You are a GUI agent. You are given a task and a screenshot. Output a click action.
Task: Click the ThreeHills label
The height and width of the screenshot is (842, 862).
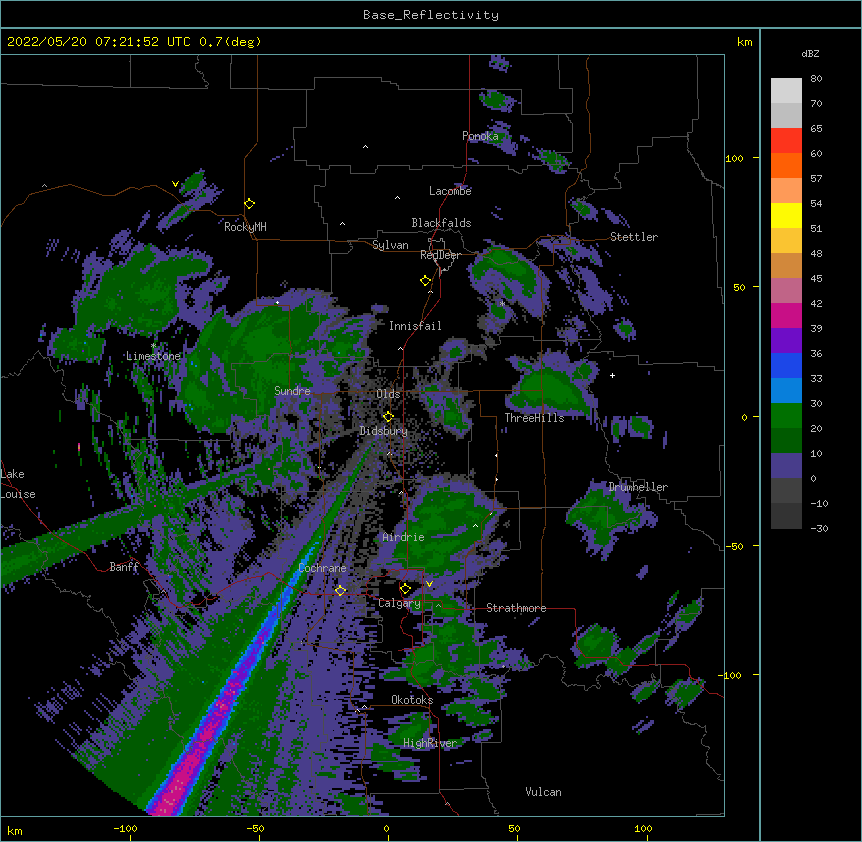click(x=534, y=418)
